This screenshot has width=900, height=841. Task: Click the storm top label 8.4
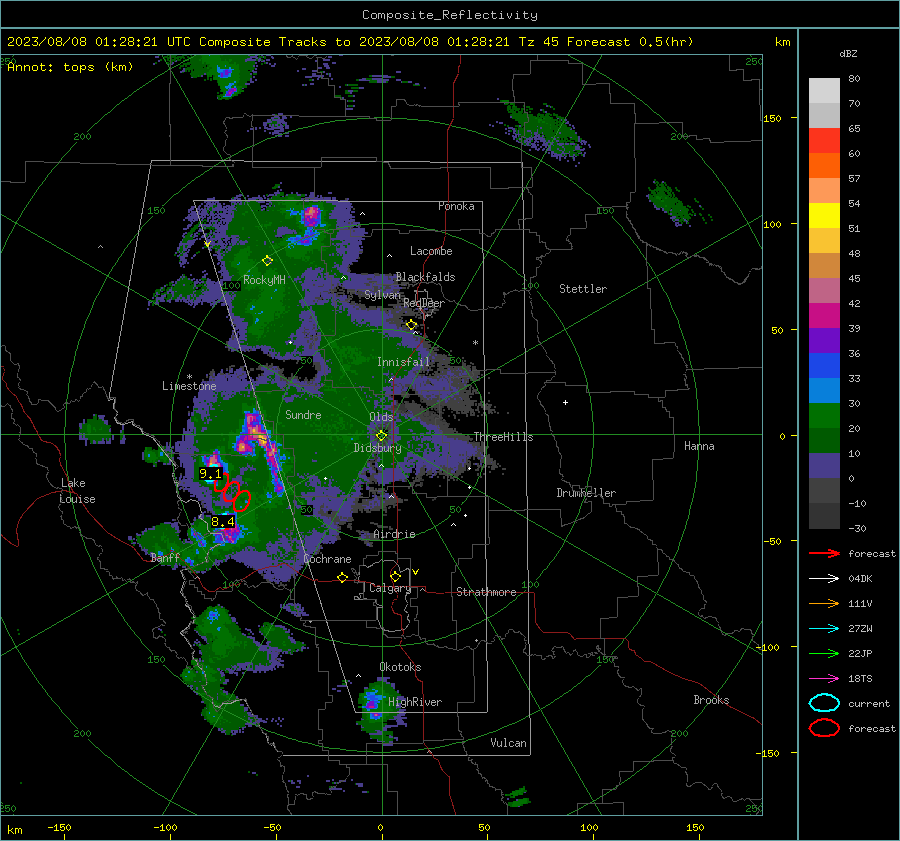coord(223,521)
